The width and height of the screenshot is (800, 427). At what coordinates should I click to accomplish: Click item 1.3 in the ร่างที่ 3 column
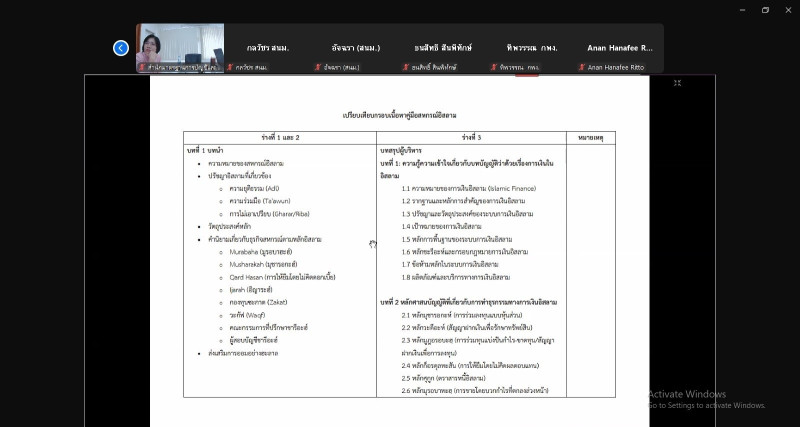(467, 214)
